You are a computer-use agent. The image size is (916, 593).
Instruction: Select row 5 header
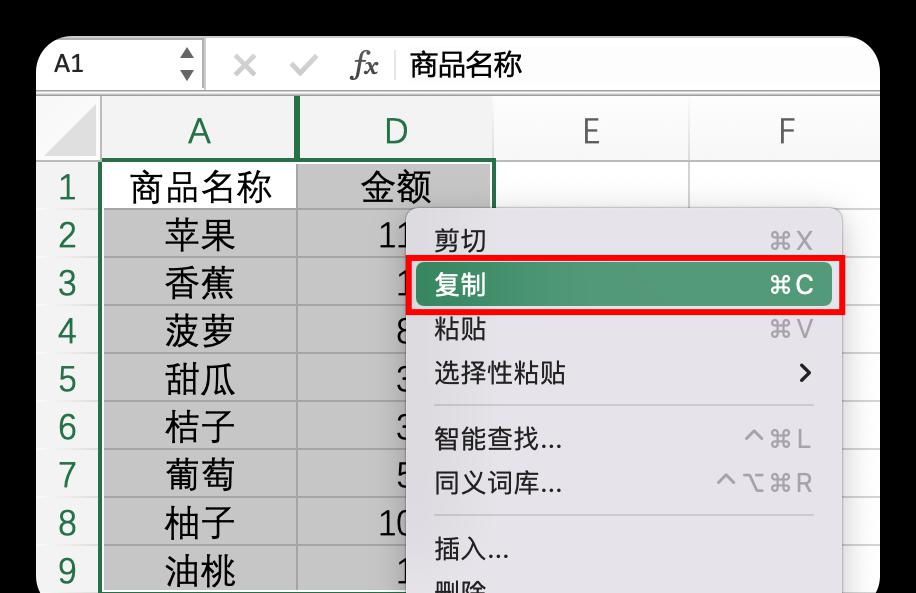68,379
